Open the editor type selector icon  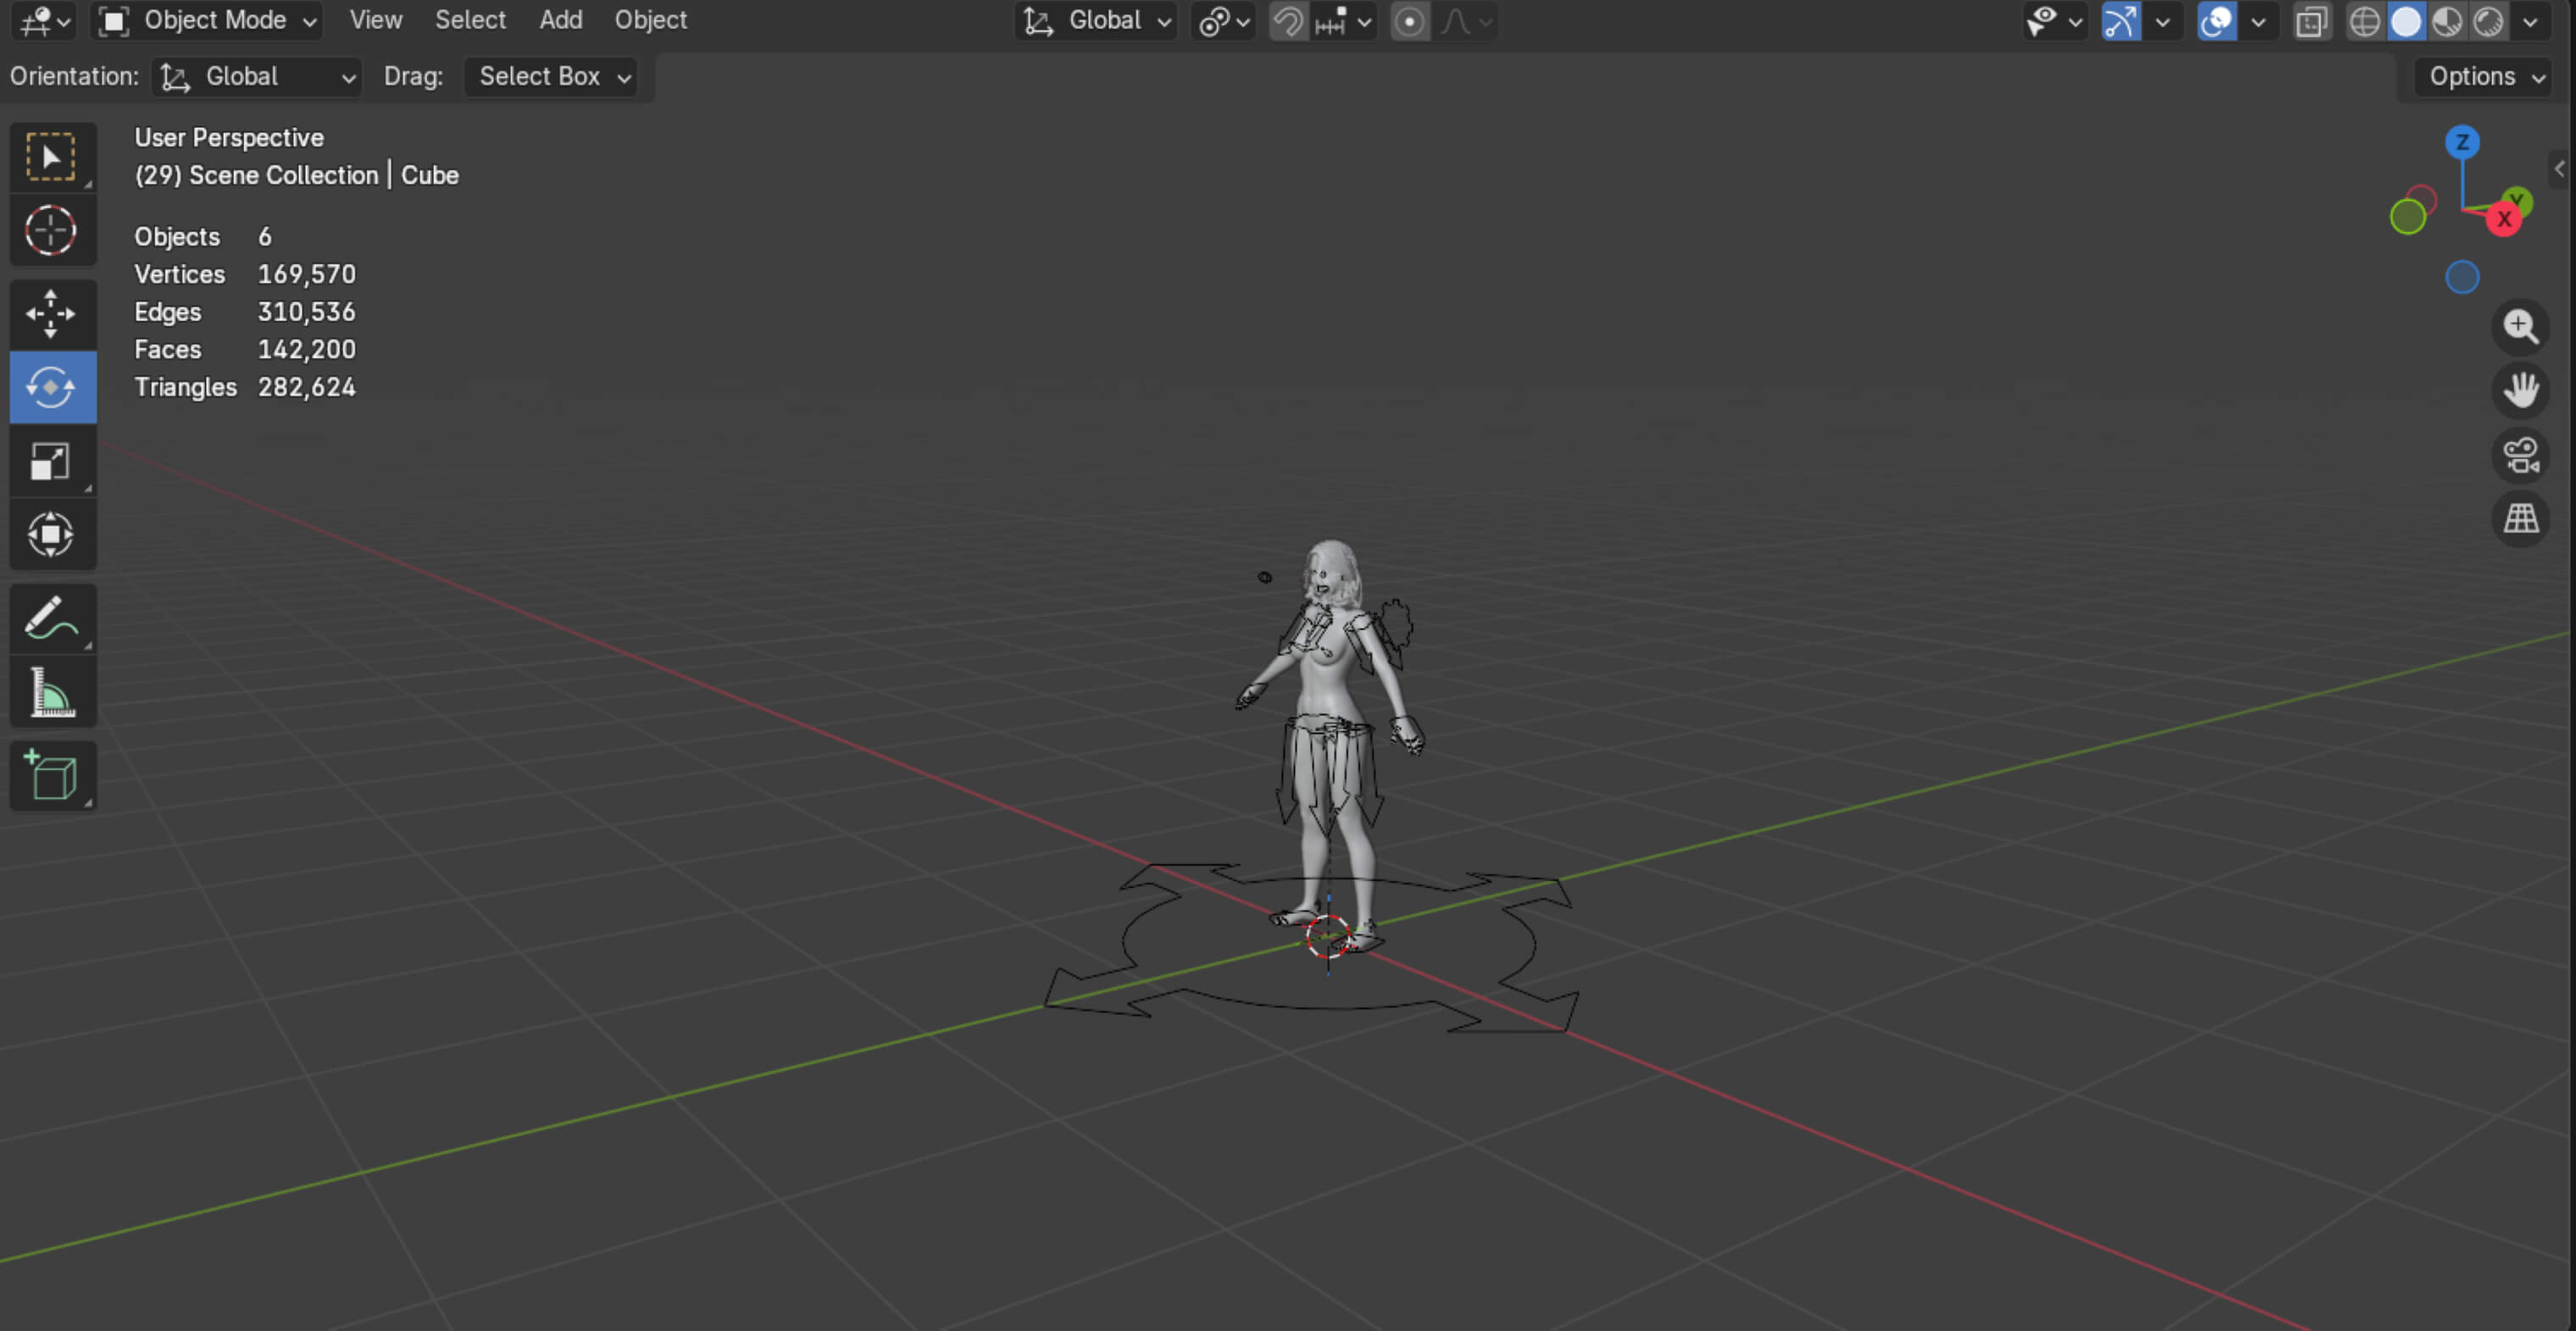[44, 20]
